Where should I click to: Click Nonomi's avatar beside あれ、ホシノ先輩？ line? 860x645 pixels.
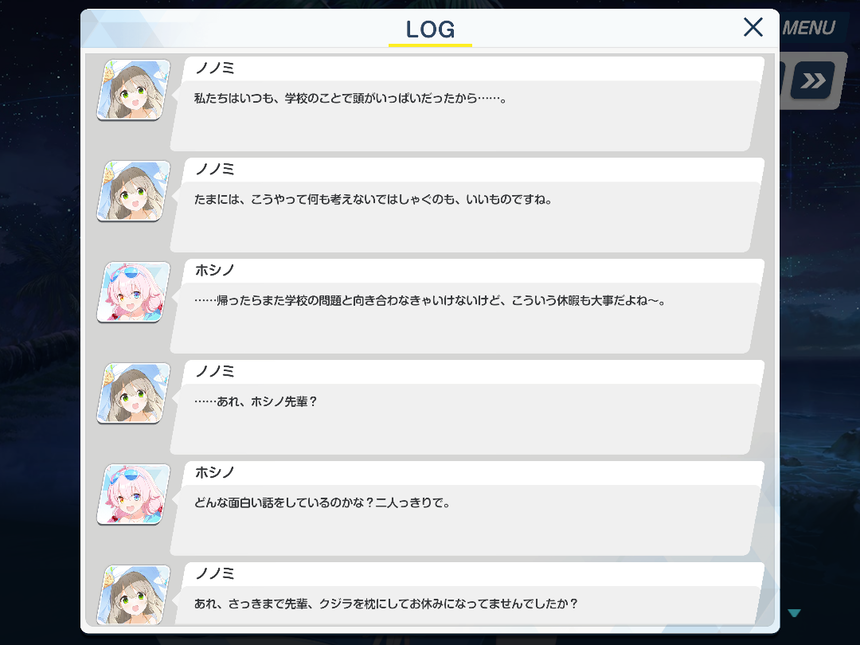(x=133, y=393)
